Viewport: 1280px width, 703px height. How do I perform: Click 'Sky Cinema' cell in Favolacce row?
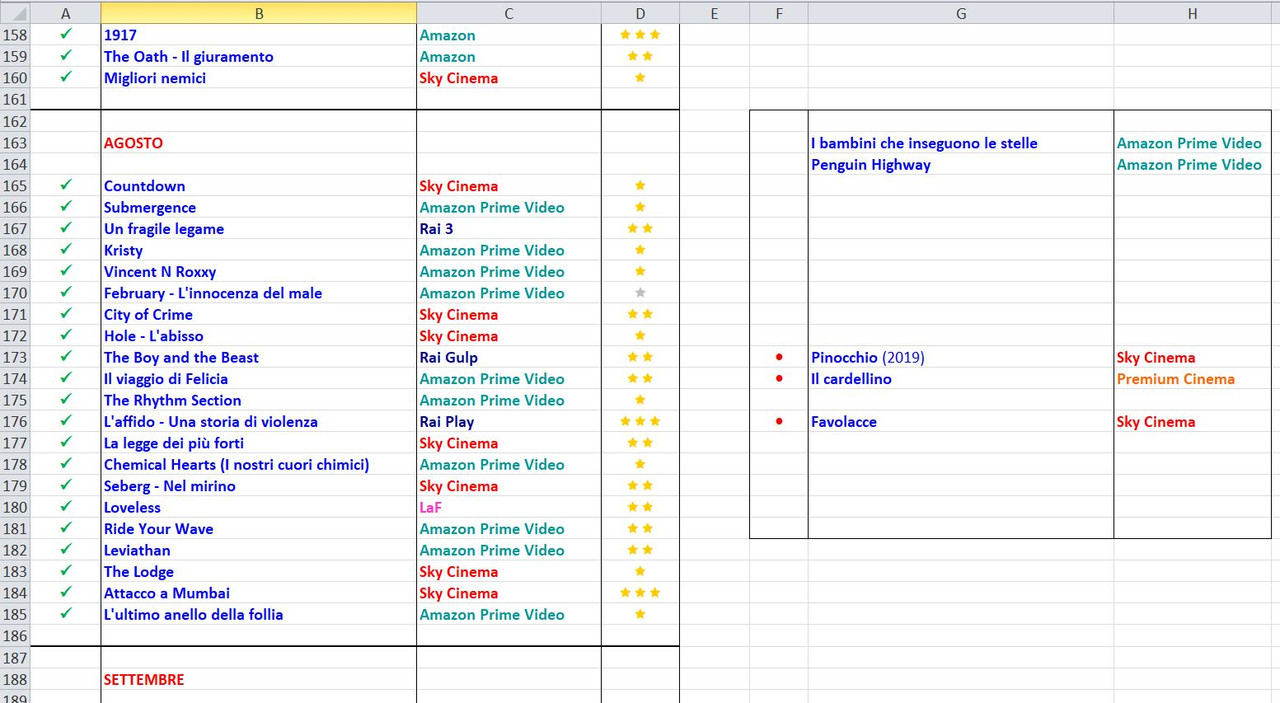[x=1192, y=422]
